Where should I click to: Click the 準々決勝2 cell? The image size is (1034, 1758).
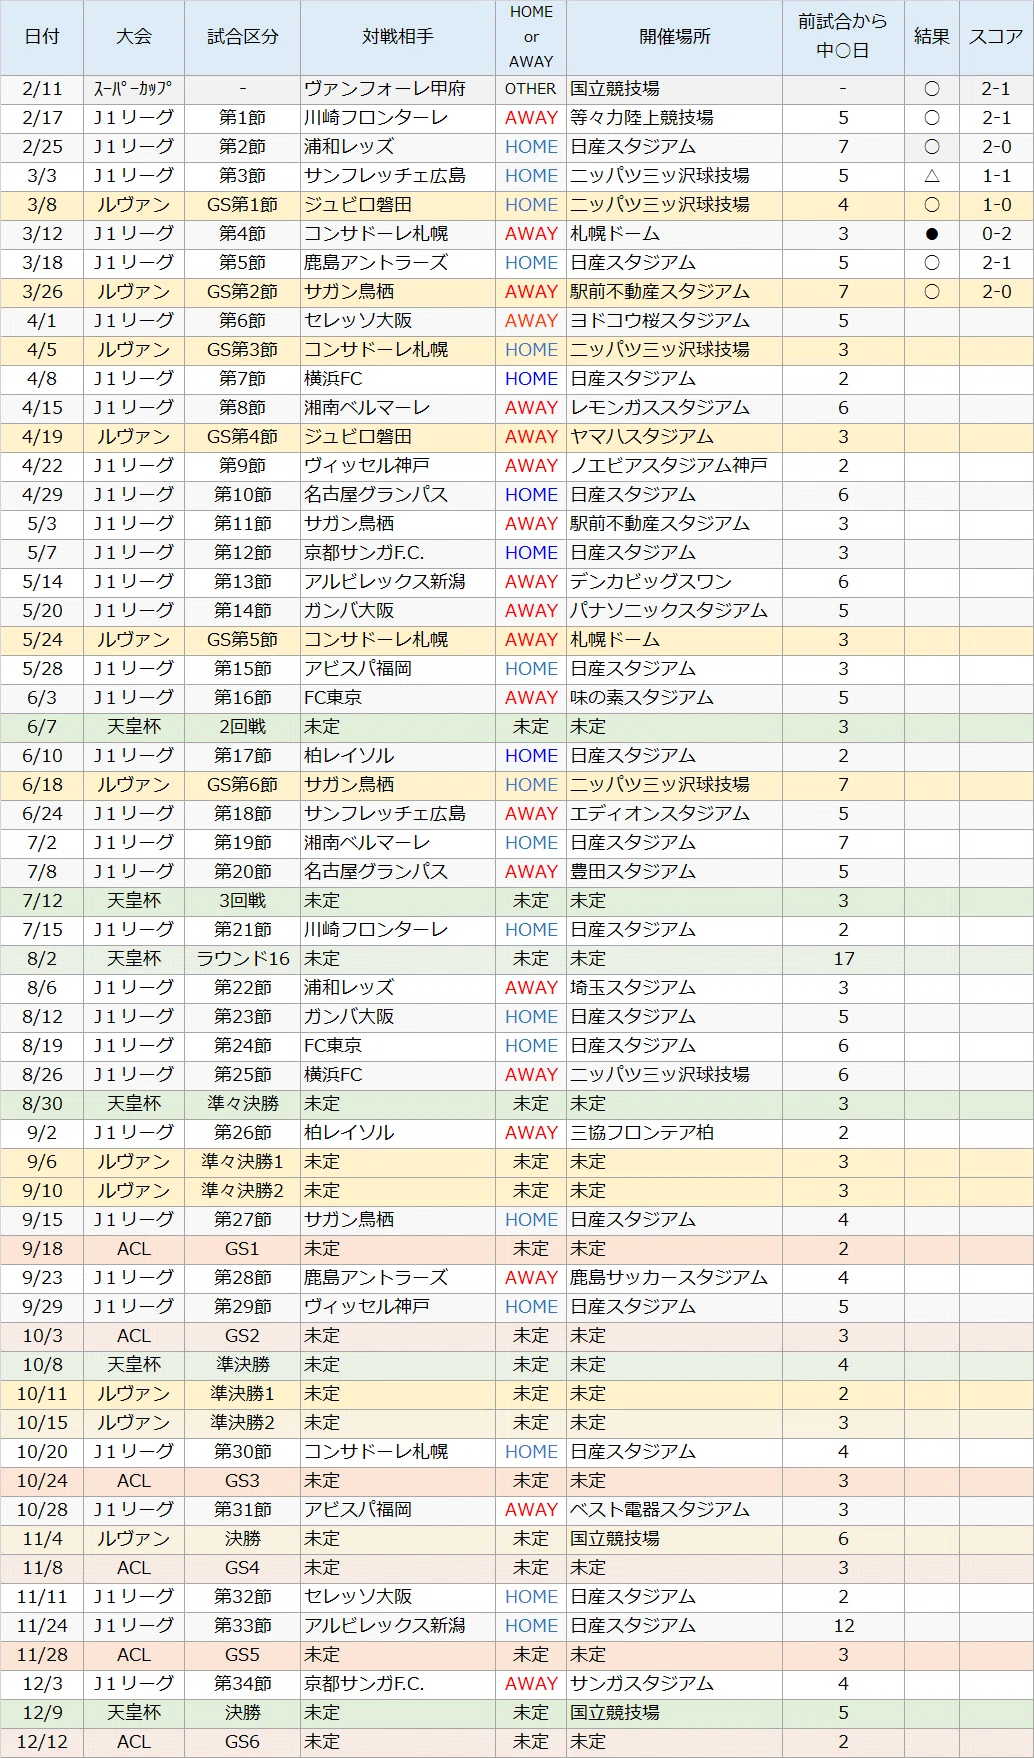[242, 1191]
